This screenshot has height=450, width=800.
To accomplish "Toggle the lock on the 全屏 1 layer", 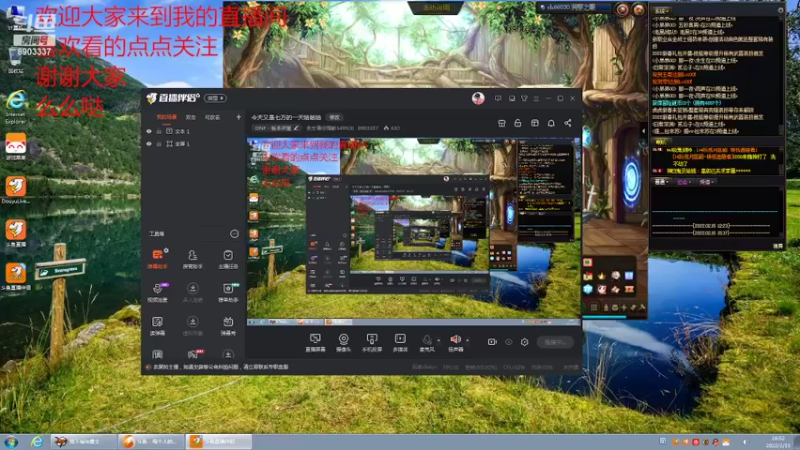I will pos(159,144).
